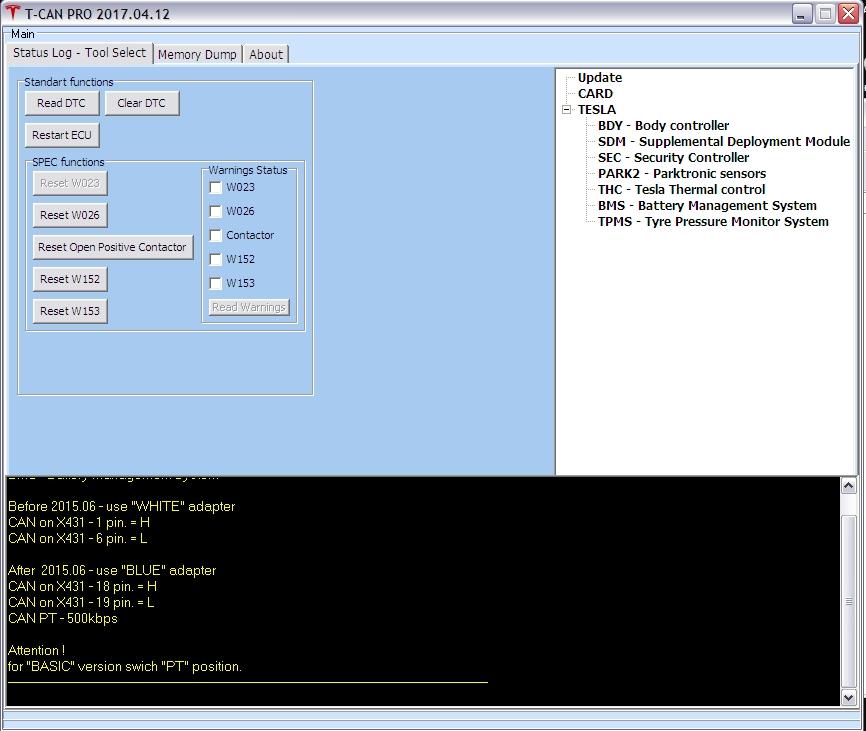Select TPMS - Tyre Pressure Monitor System
Viewport: 866px width, 731px height.
(713, 222)
